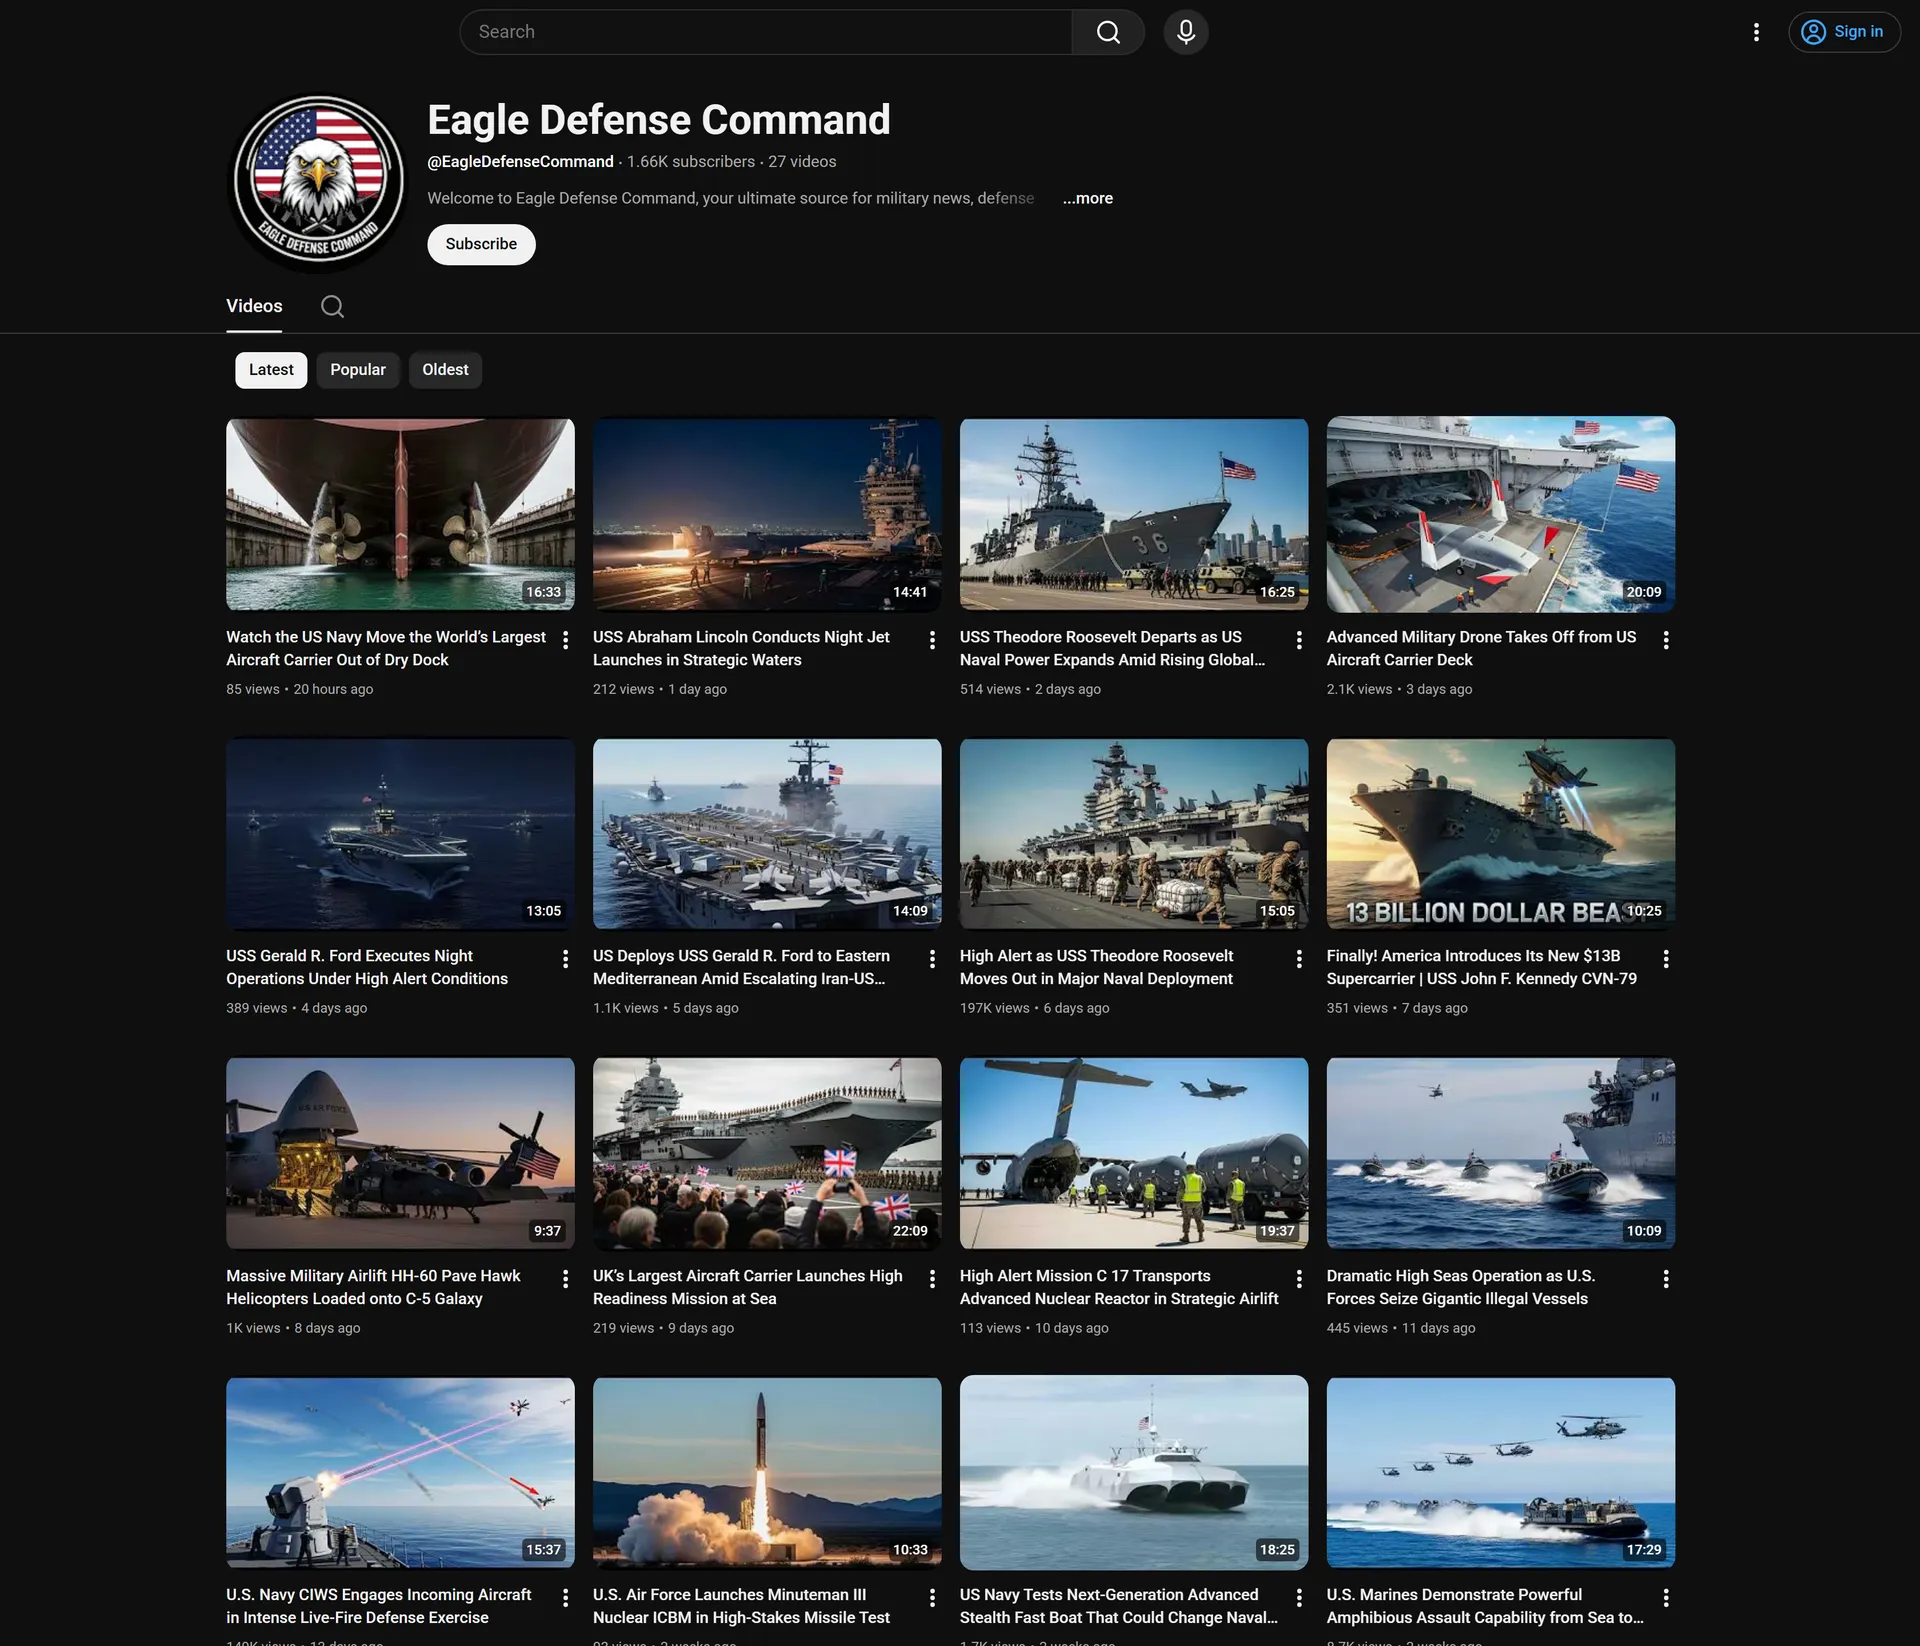
Task: Switch to the Videos tab
Action: (x=254, y=306)
